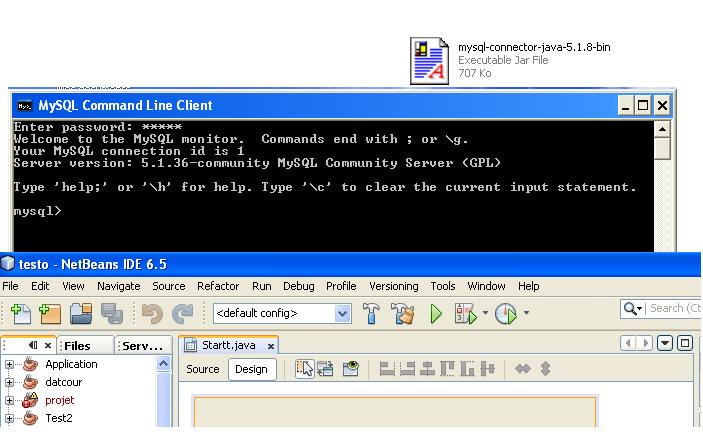The width and height of the screenshot is (703, 432).
Task: Center components vertically
Action: [487, 369]
